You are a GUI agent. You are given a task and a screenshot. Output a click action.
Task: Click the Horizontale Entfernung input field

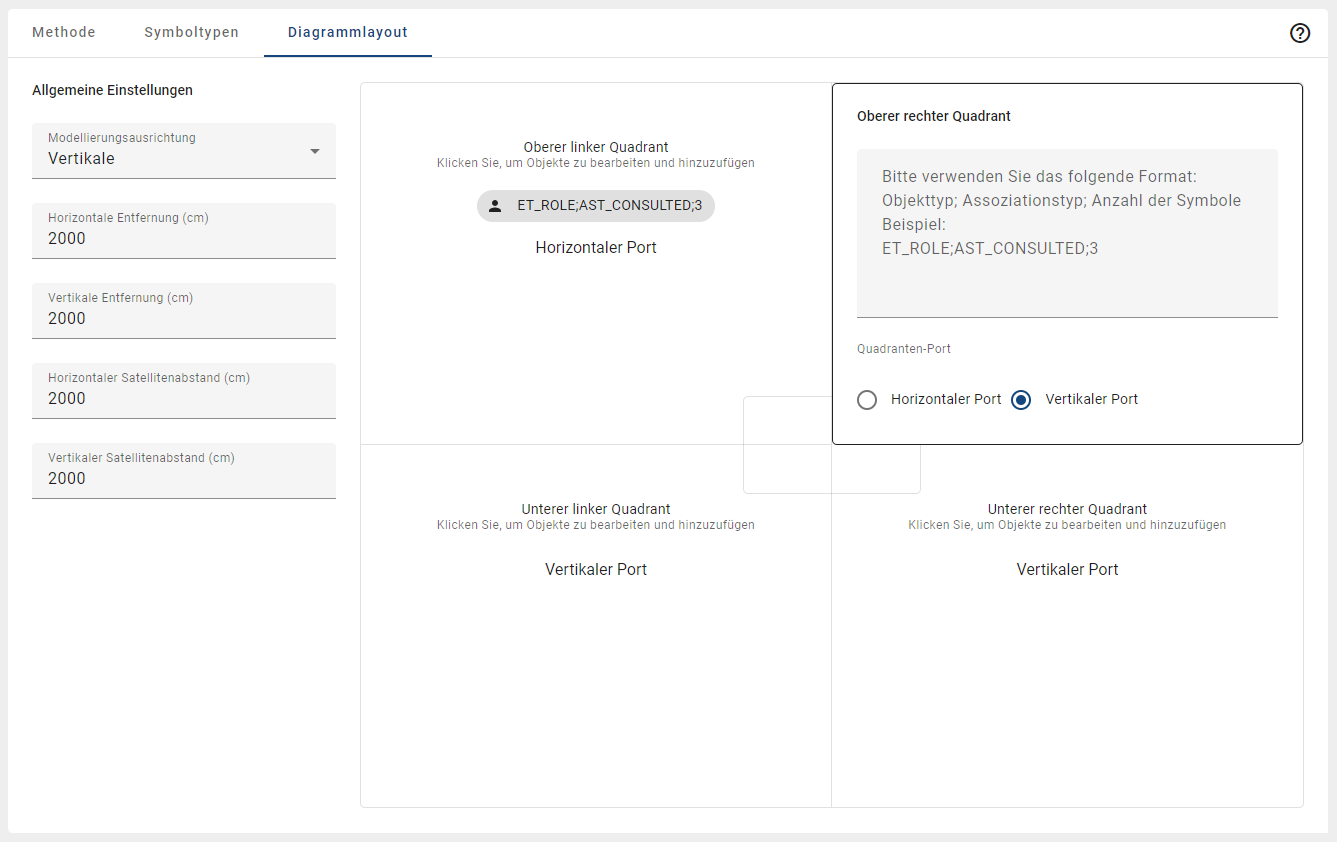tap(184, 231)
